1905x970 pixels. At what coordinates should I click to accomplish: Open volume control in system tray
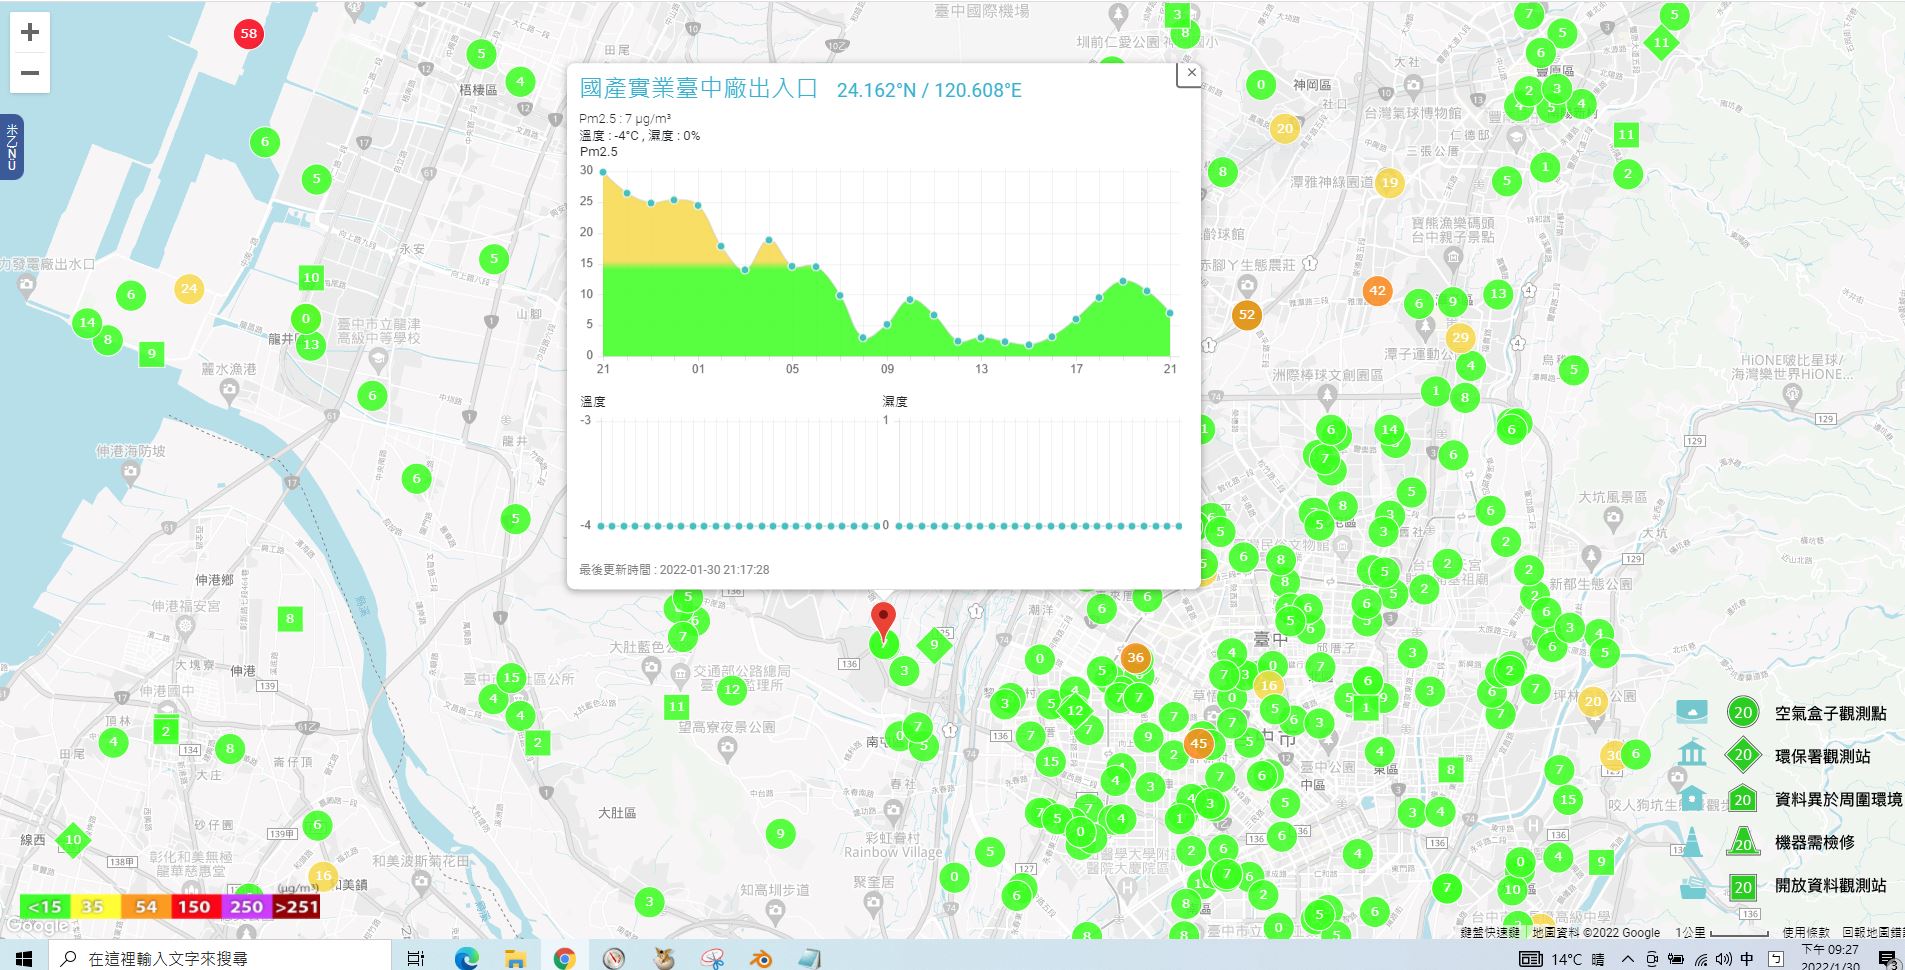[1722, 959]
